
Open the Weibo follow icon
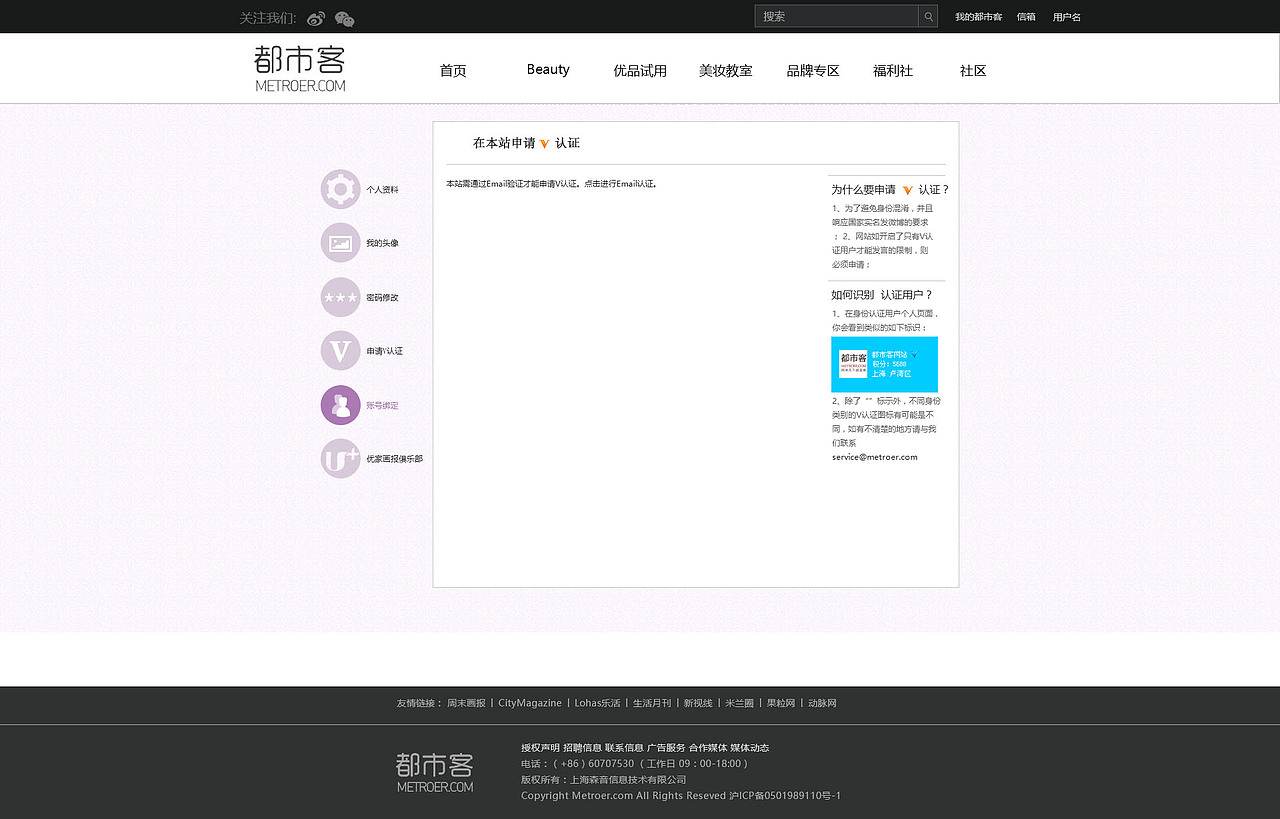pyautogui.click(x=316, y=18)
